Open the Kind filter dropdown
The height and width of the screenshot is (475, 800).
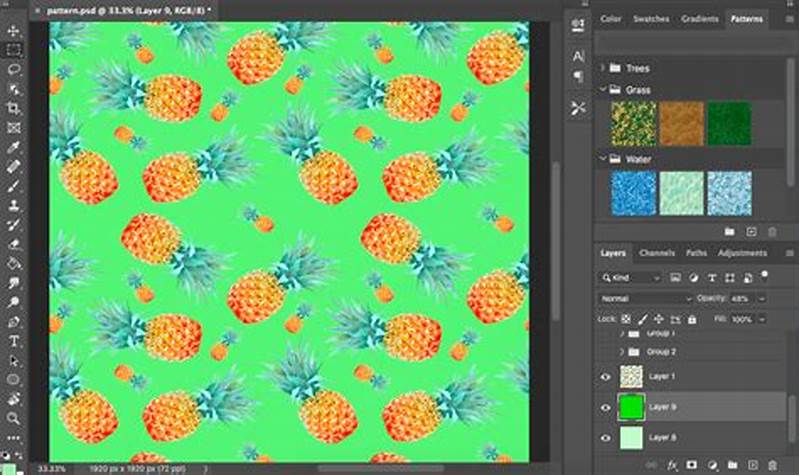click(x=631, y=278)
